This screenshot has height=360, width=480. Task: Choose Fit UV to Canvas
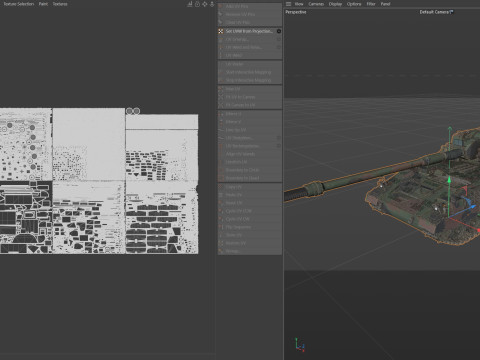(x=250, y=97)
